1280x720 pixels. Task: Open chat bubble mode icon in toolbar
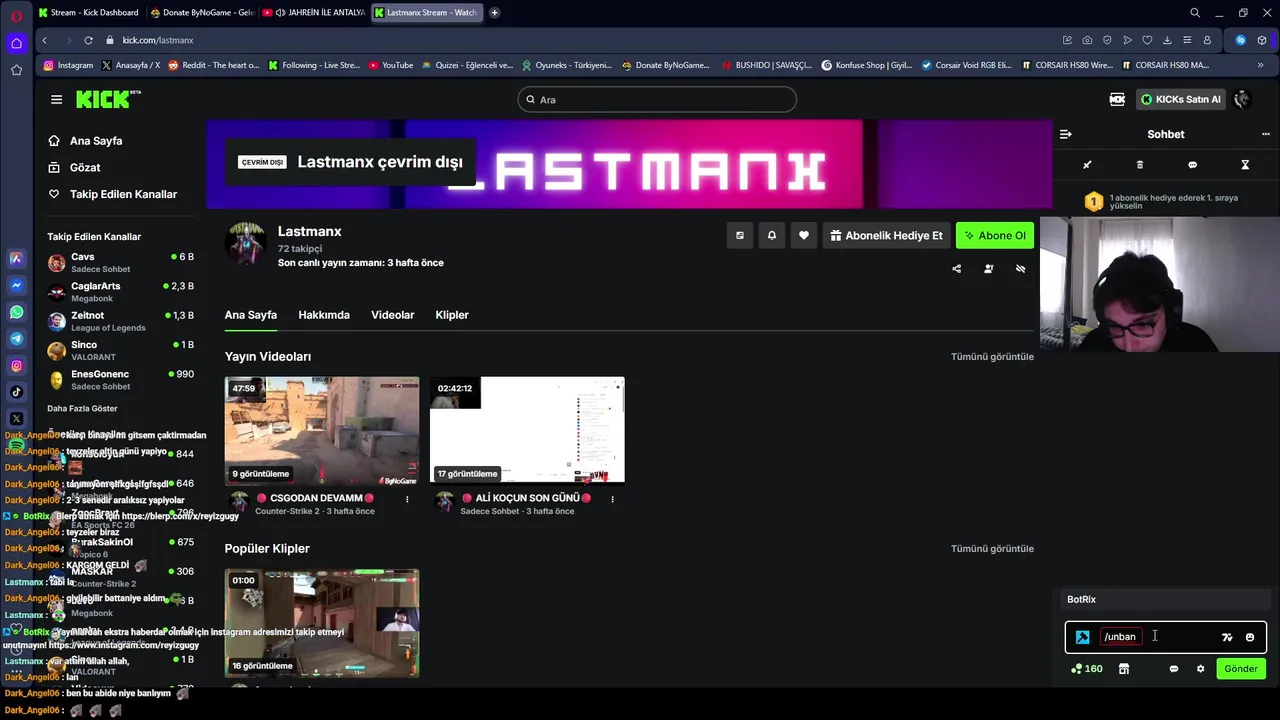1192,165
